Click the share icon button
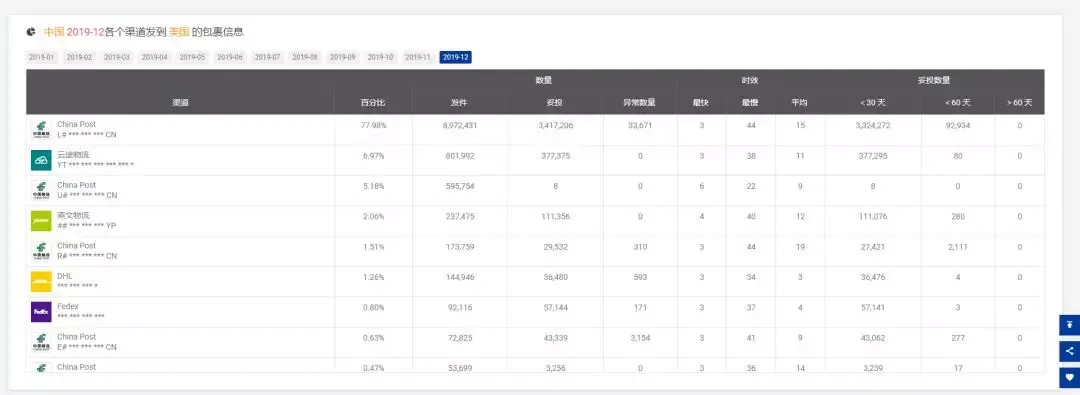The height and width of the screenshot is (395, 1080). tap(1069, 351)
